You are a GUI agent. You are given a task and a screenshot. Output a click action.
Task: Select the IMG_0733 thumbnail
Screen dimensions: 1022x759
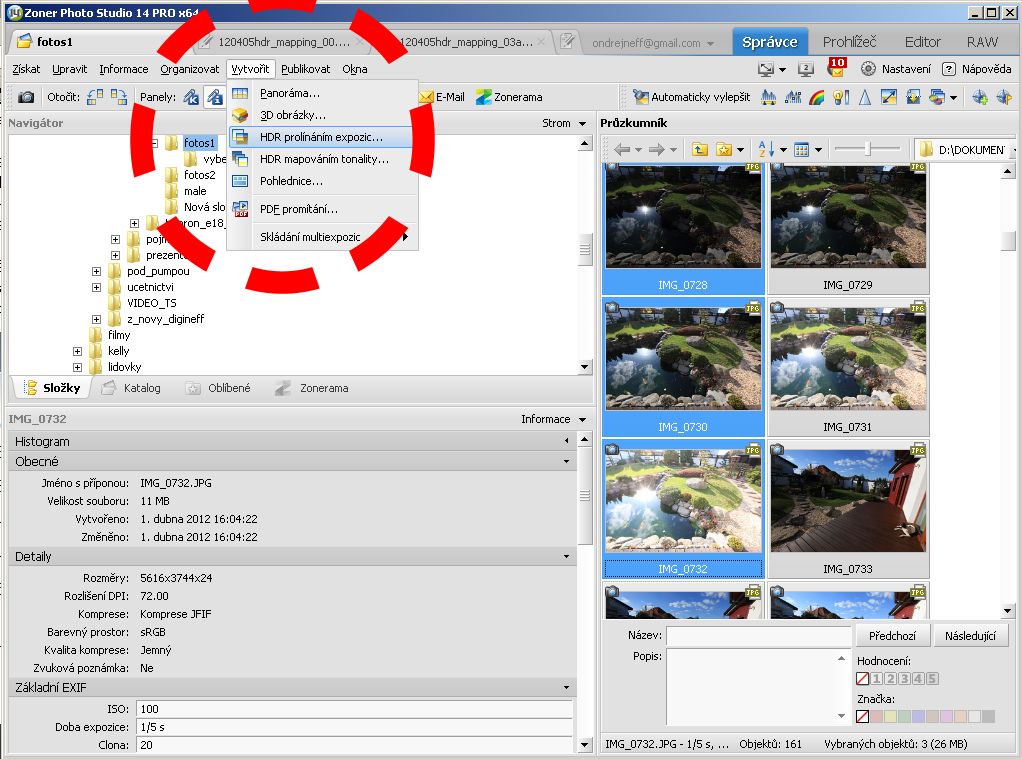848,508
